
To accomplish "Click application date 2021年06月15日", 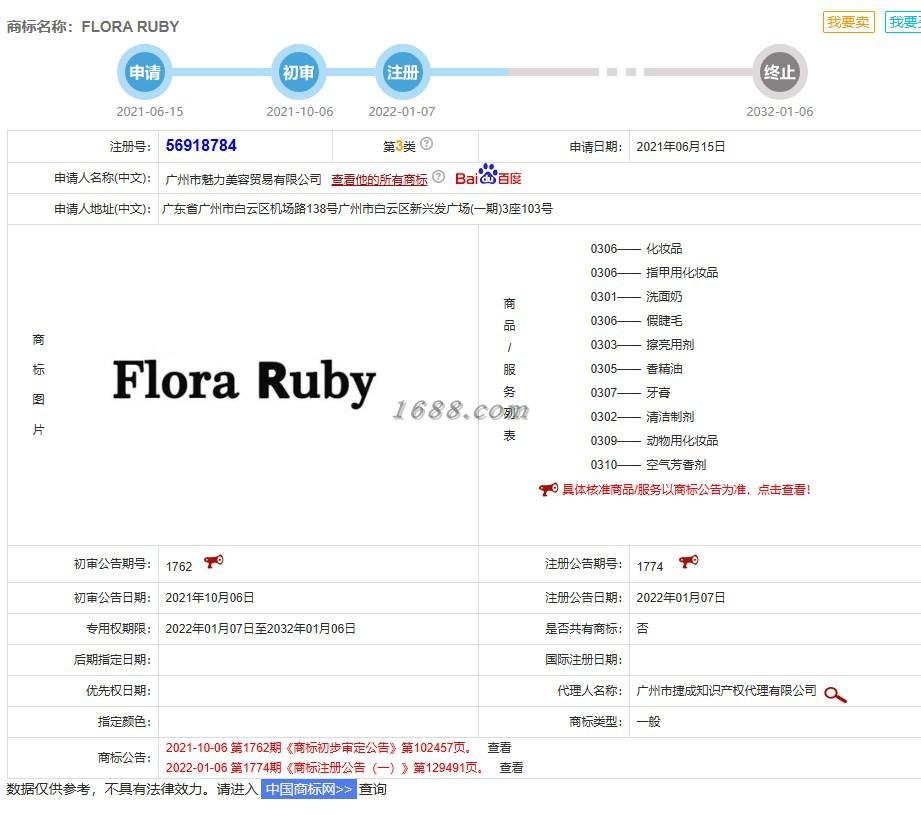I will [680, 147].
